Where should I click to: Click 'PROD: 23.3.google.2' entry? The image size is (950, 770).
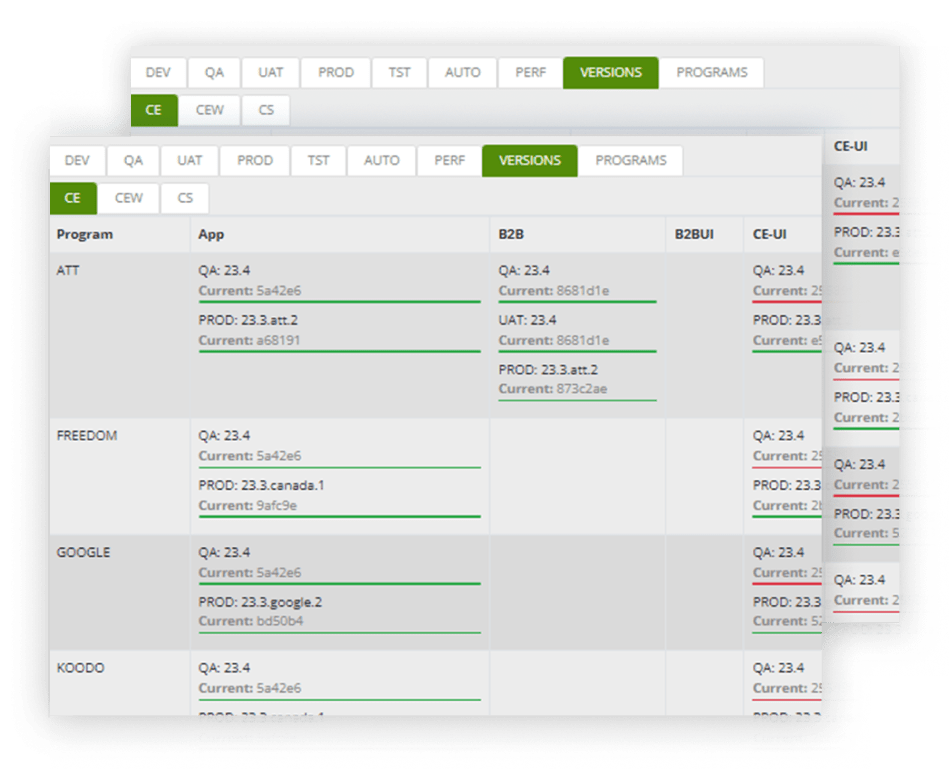click(x=261, y=602)
